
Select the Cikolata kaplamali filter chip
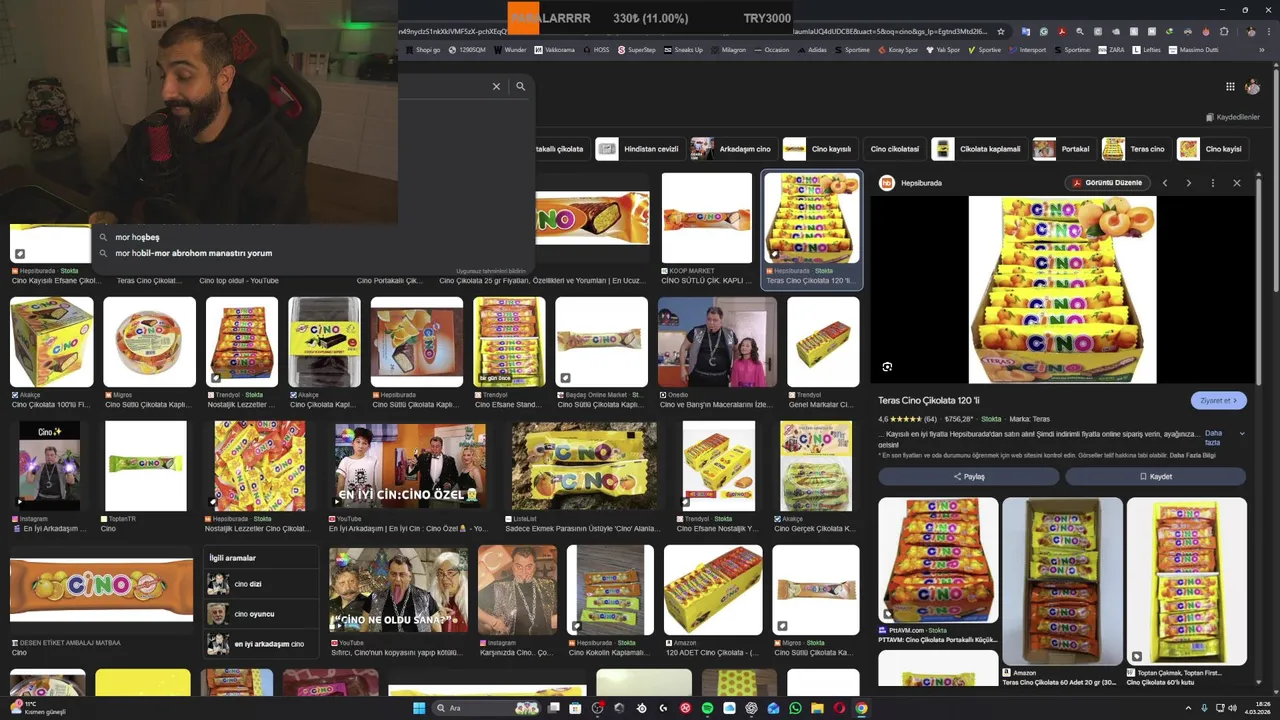978,149
